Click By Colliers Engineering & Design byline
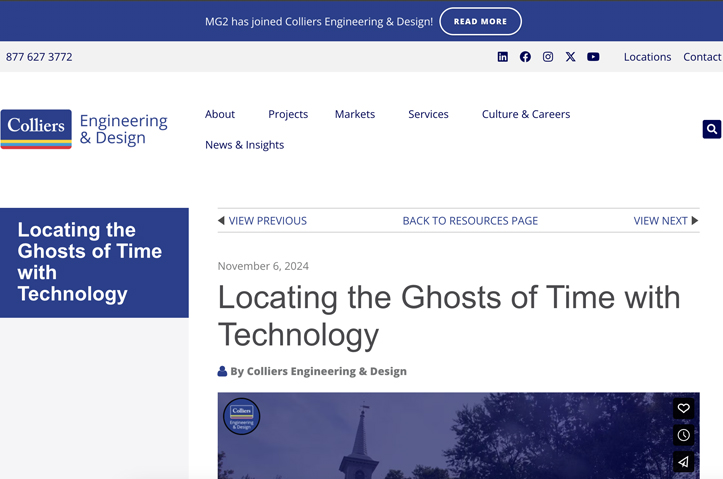Screen dimensions: 723x479 point(319,371)
